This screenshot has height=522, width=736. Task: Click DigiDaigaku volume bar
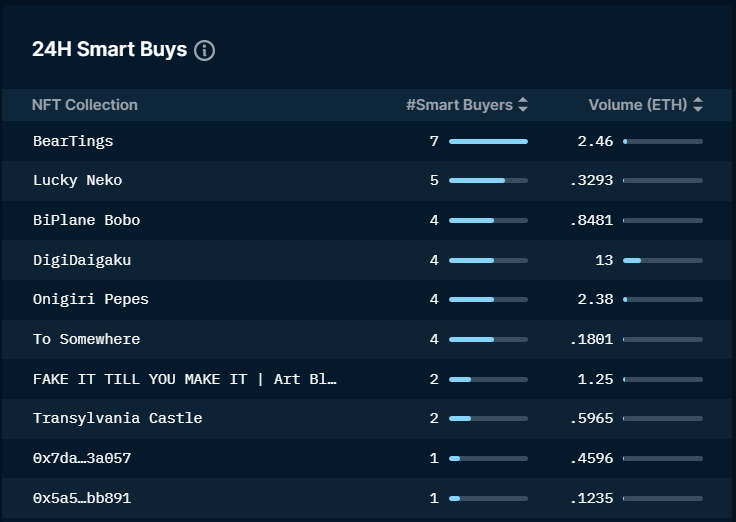click(x=662, y=260)
